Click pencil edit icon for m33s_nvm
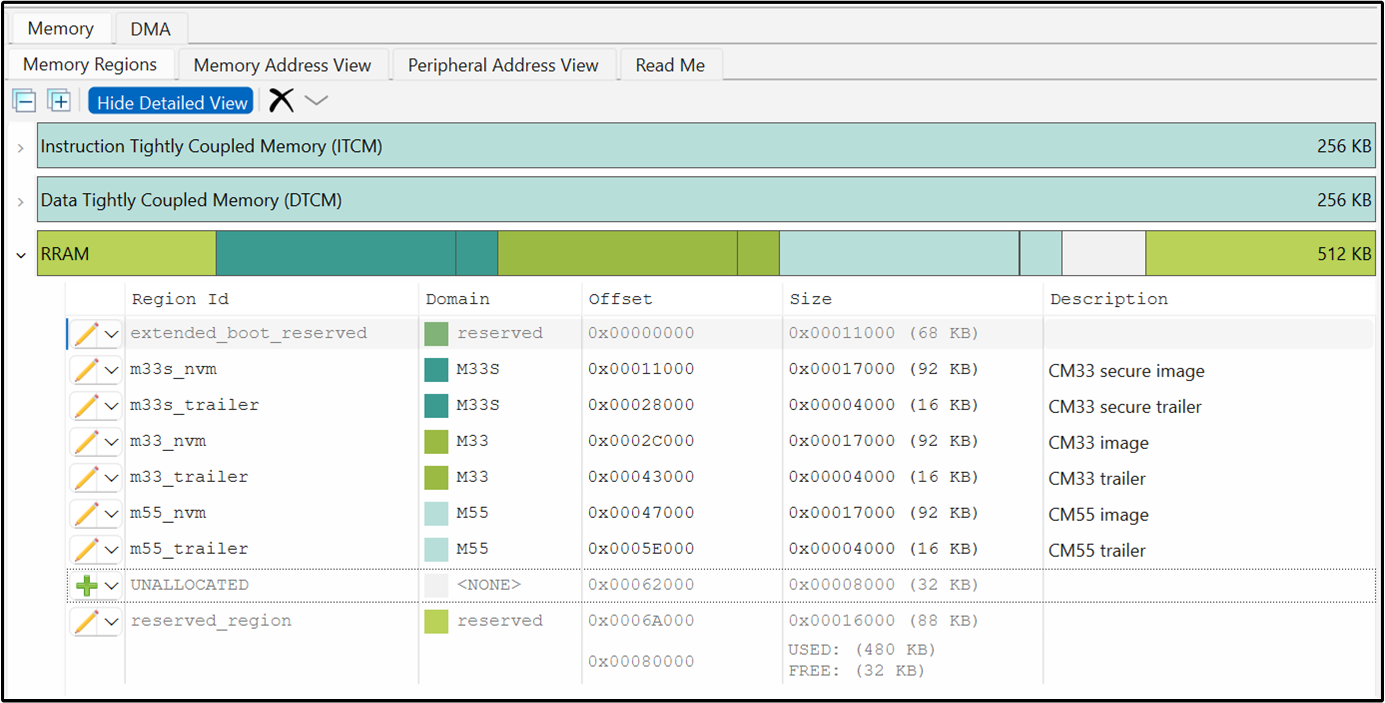Image resolution: width=1385 pixels, height=703 pixels. pos(86,370)
